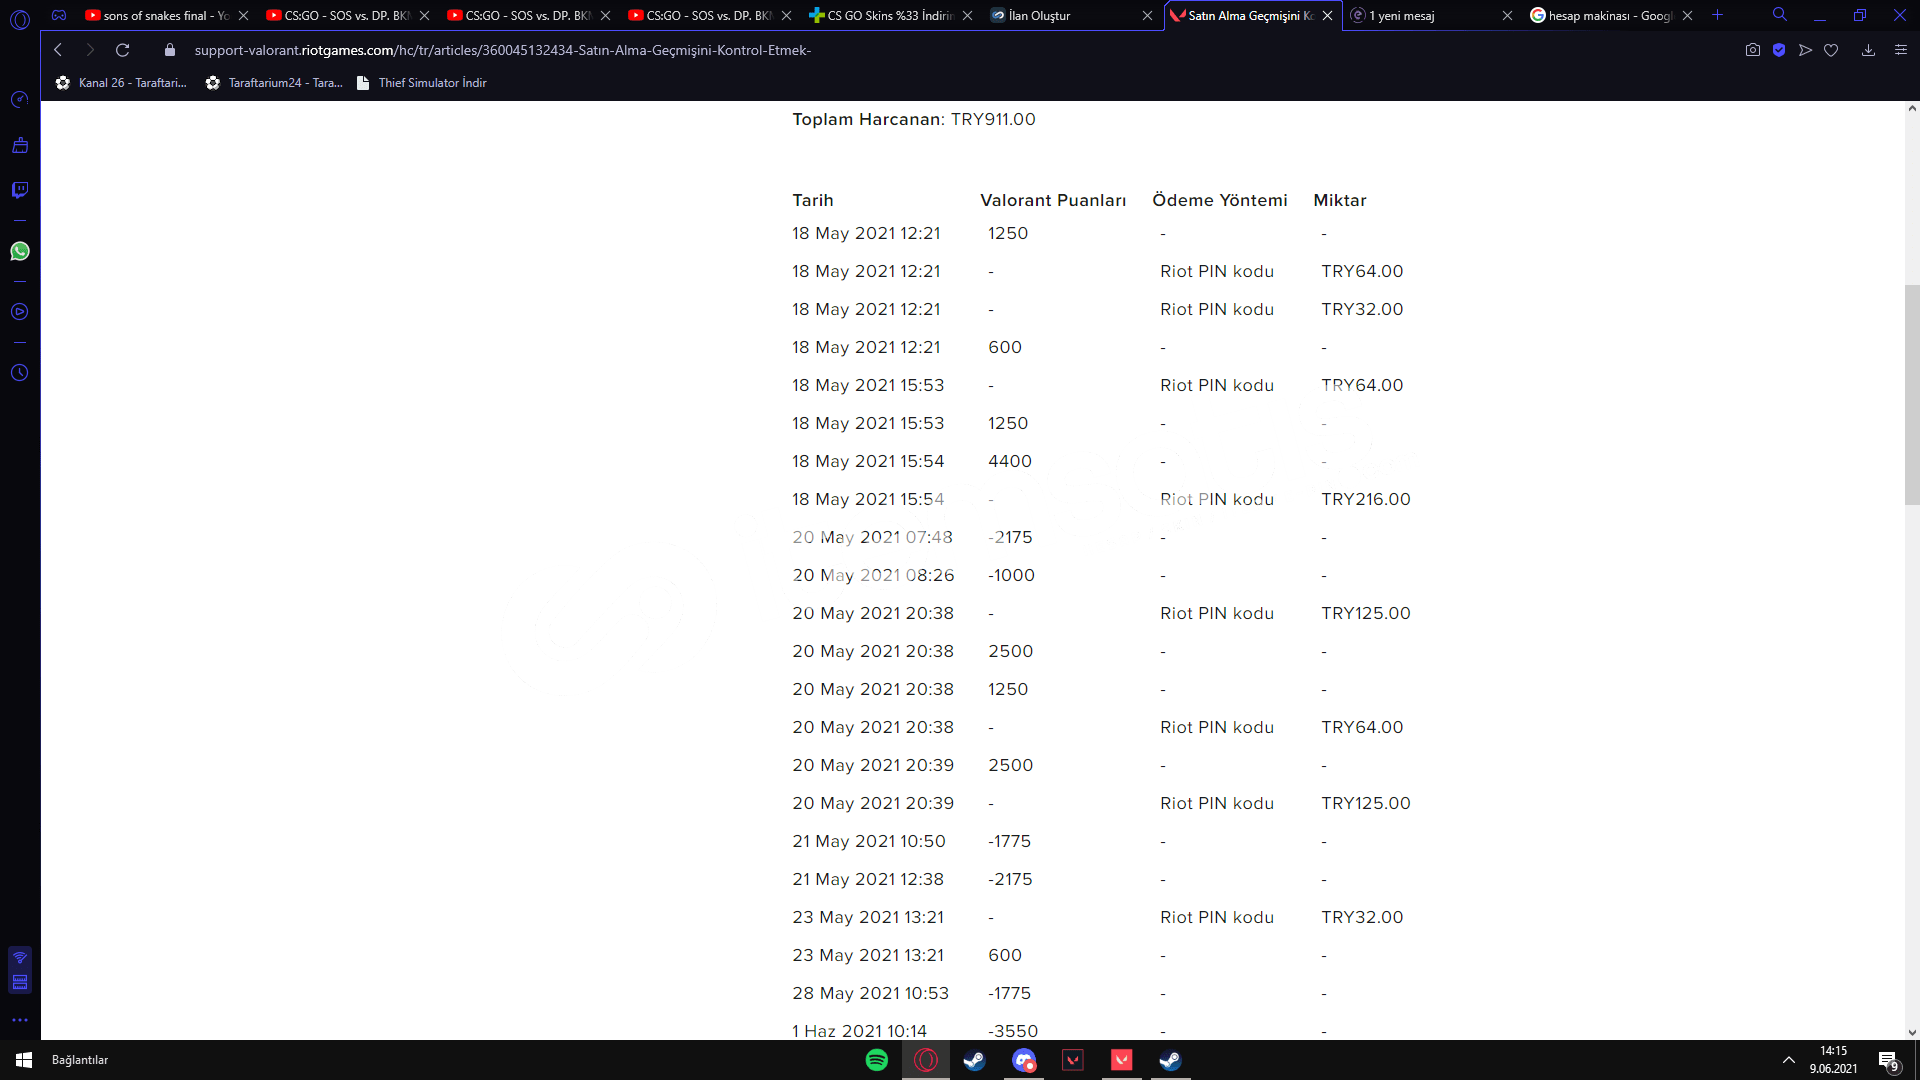Open History clock icon in sidebar
Viewport: 1920px width, 1080px height.
pos(20,373)
